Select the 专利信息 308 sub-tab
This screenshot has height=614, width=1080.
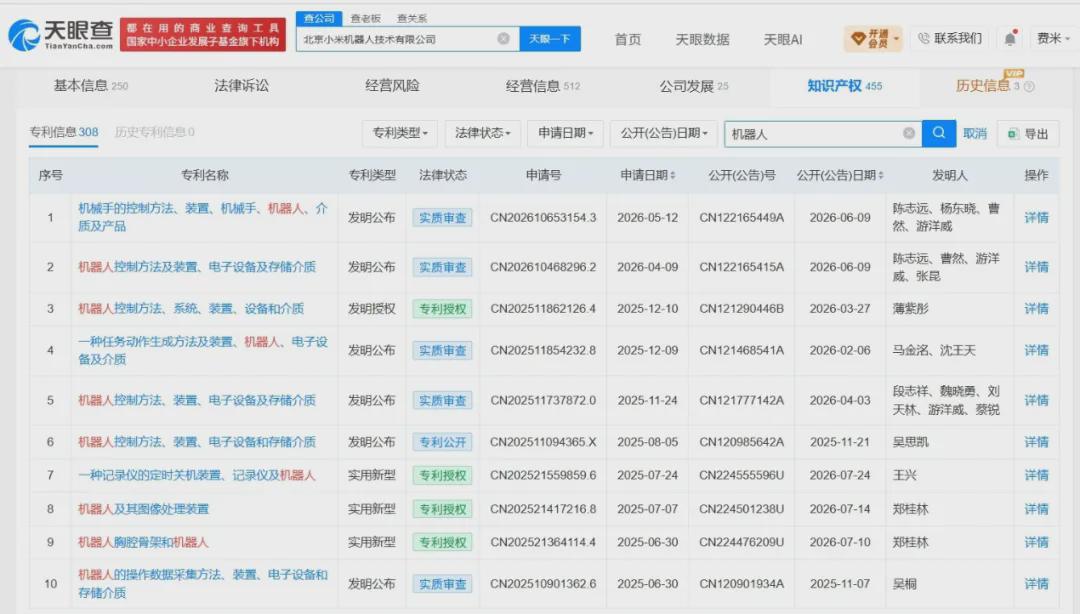(63, 132)
